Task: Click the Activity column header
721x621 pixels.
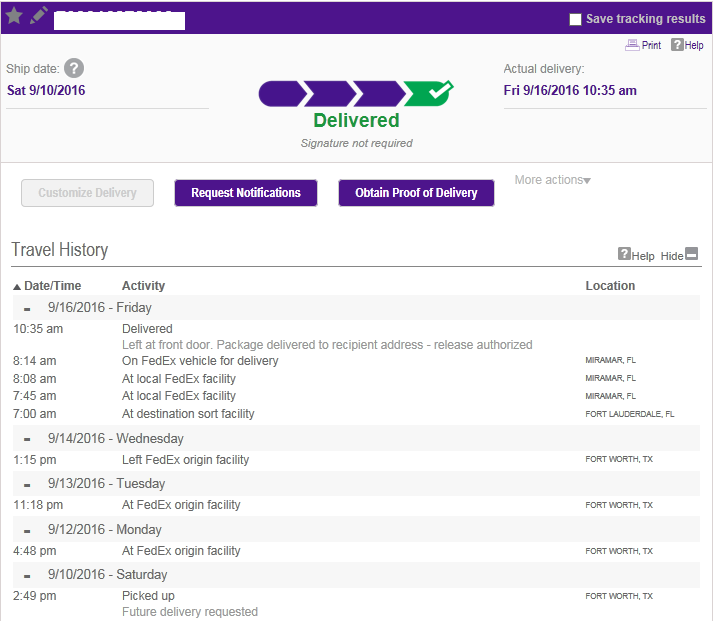Action: coord(143,286)
